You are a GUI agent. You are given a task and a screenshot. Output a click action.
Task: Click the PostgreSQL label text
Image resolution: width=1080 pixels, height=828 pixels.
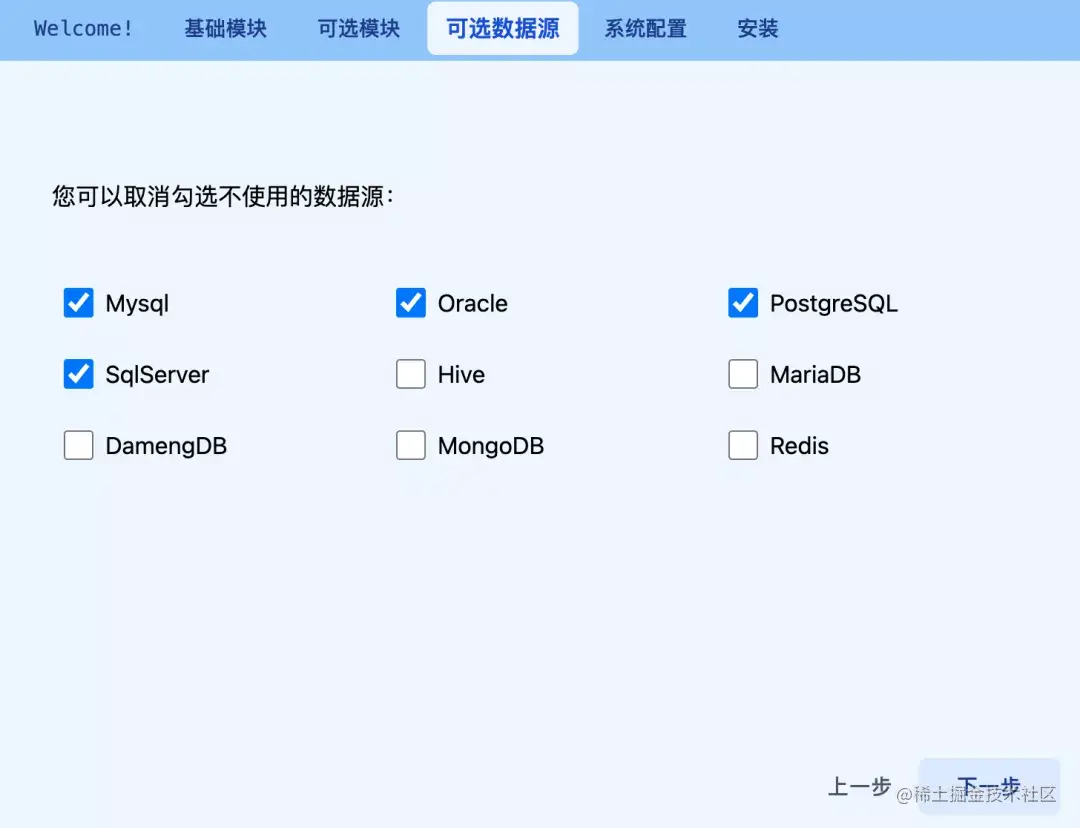tap(833, 304)
